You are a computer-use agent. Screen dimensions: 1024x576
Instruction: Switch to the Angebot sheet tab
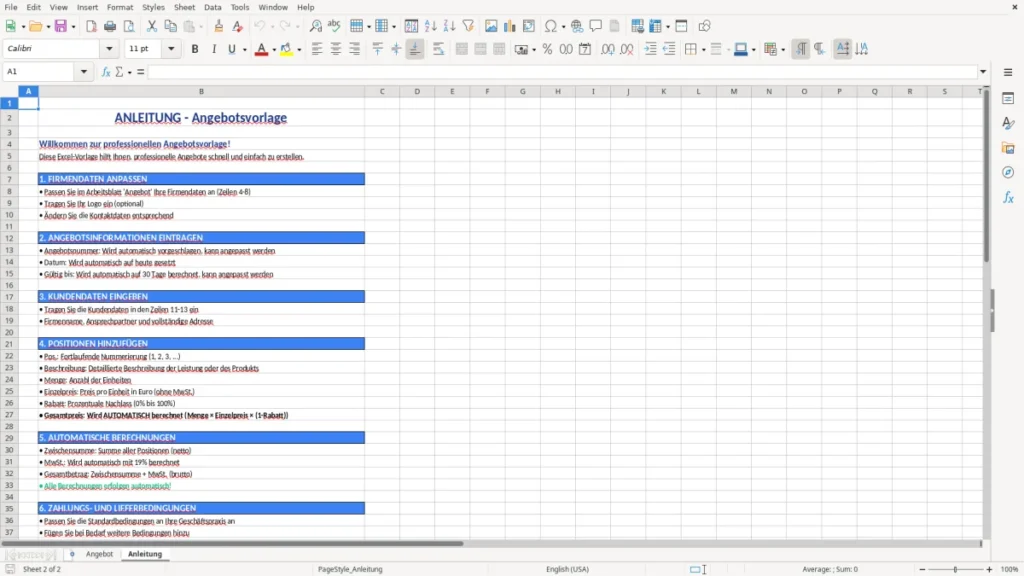(x=99, y=554)
